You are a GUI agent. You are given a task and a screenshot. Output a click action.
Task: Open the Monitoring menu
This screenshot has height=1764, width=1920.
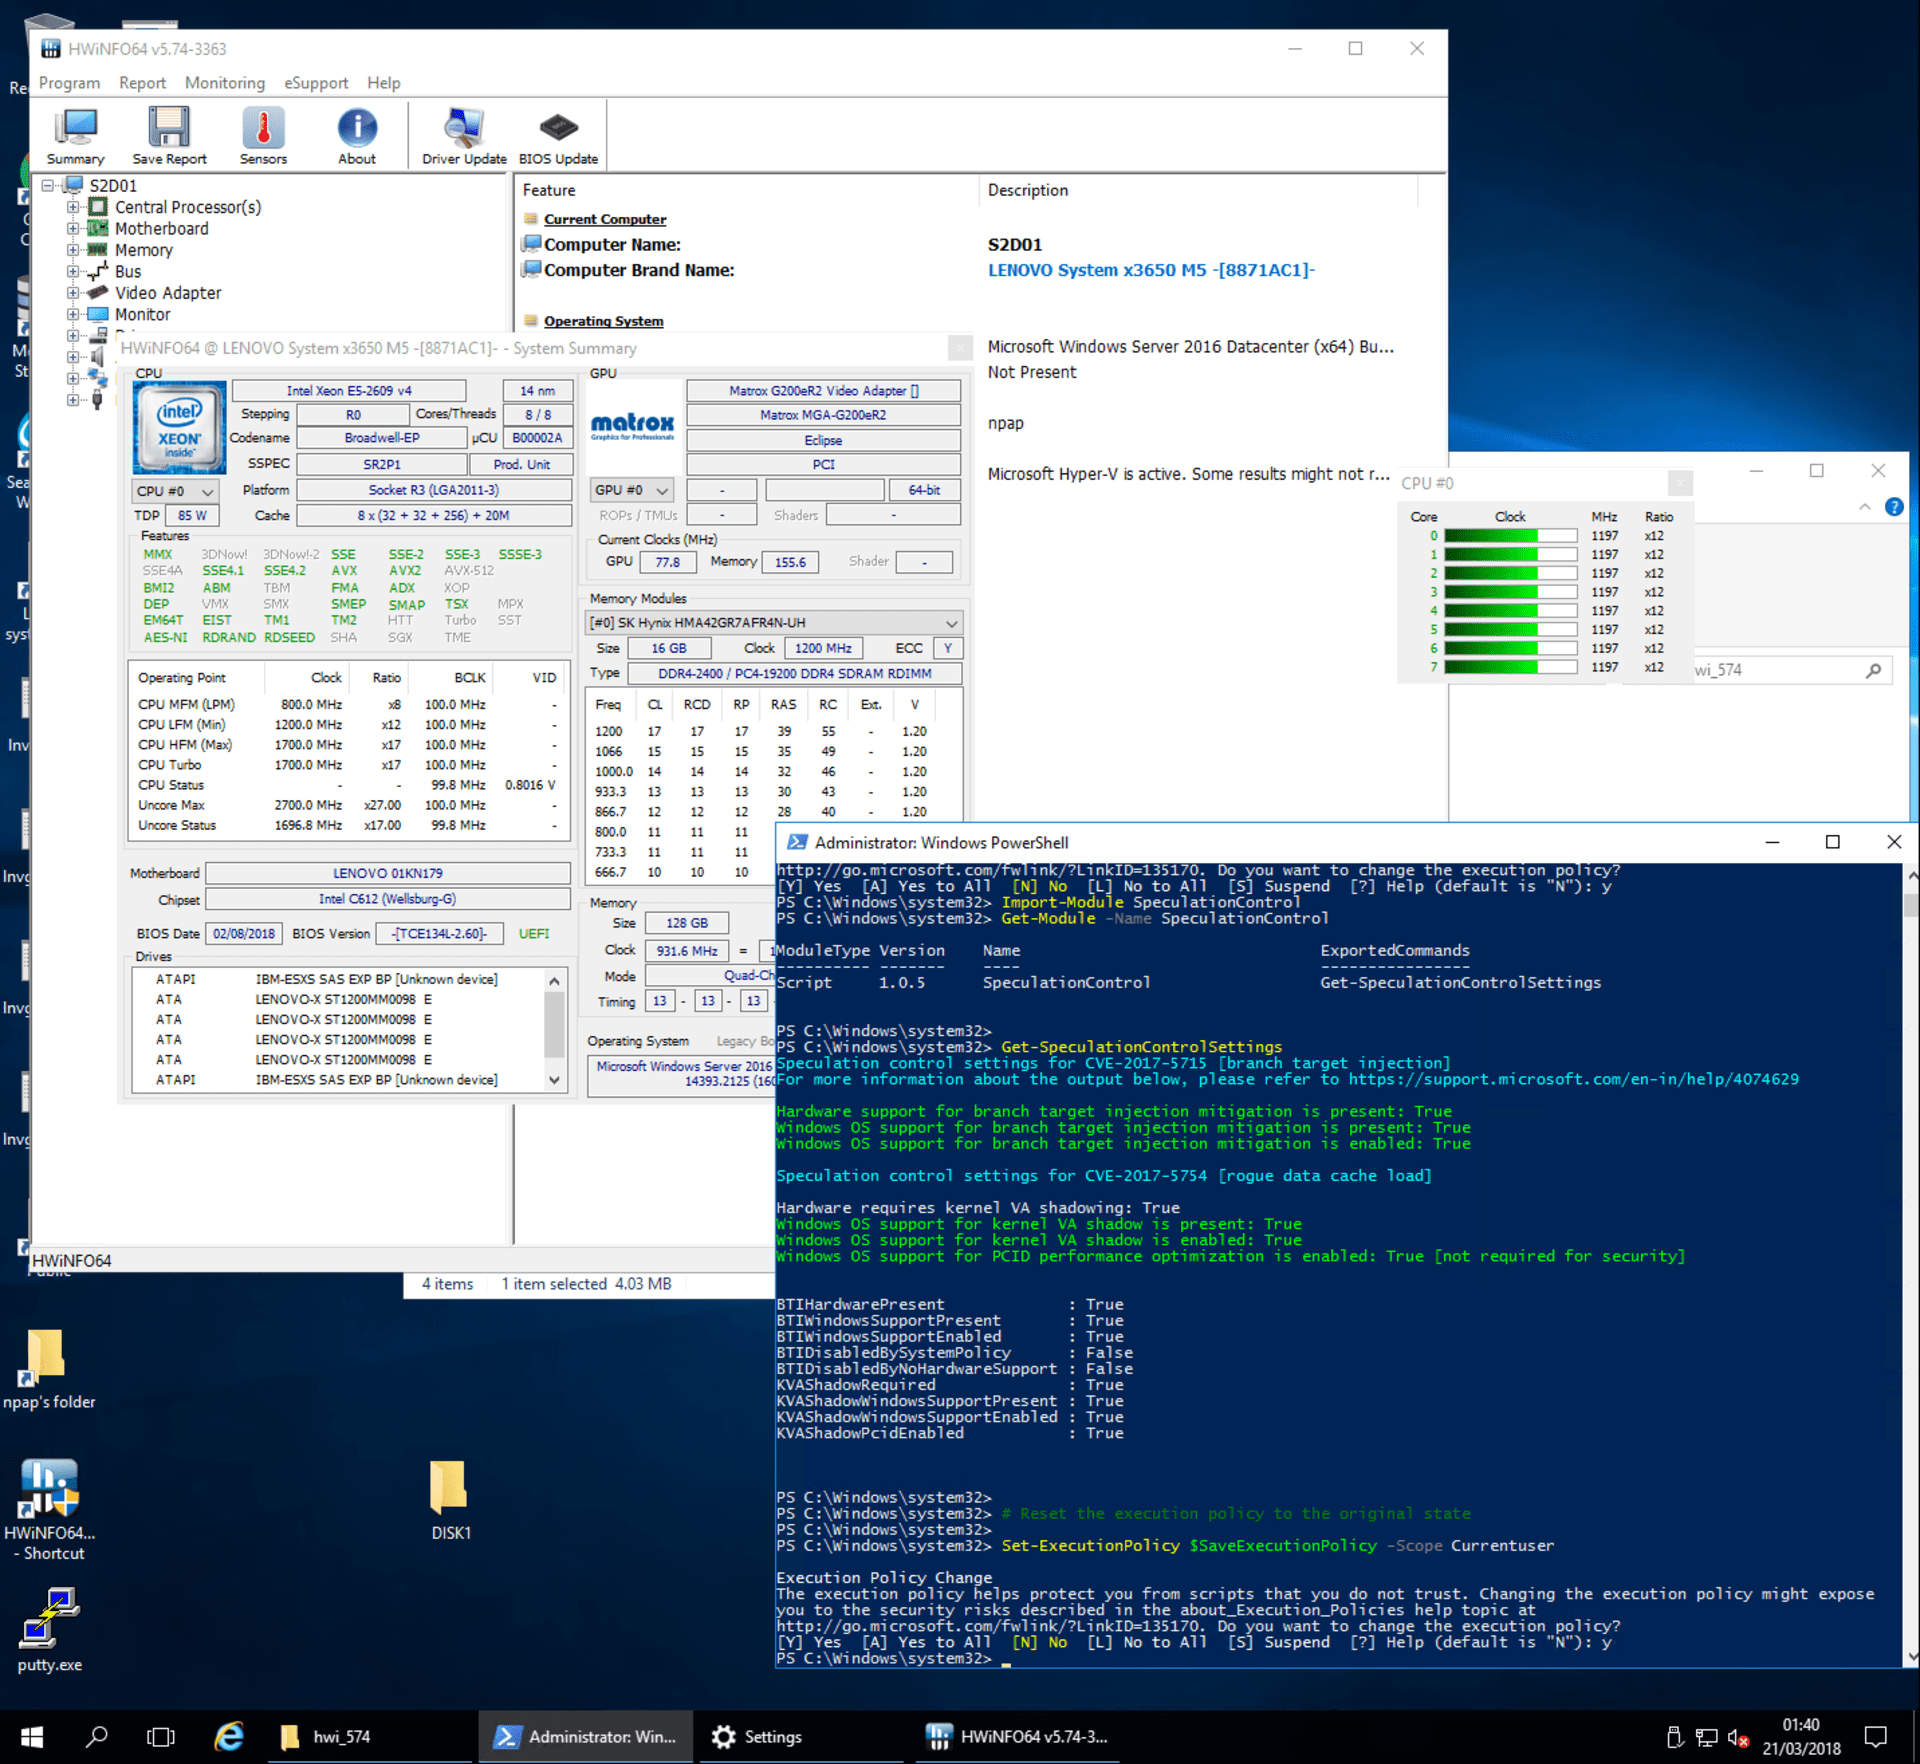[225, 83]
